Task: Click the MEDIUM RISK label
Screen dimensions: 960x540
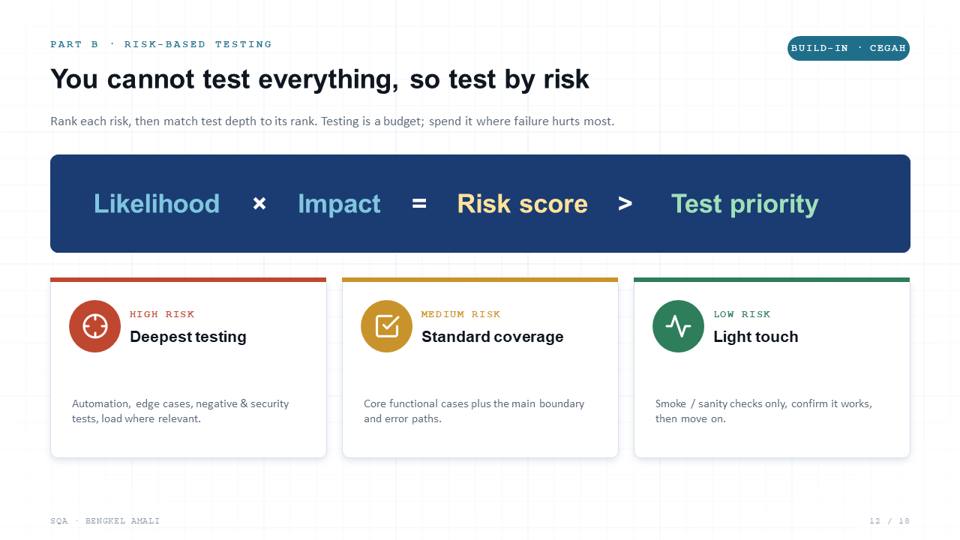Action: [x=460, y=314]
